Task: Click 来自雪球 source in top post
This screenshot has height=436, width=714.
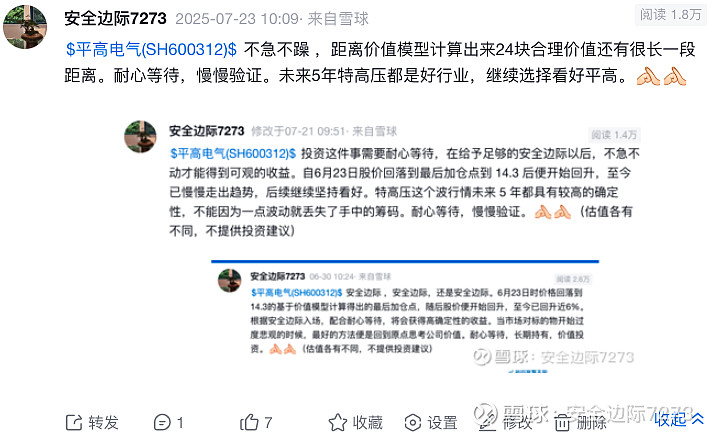Action: coord(338,19)
